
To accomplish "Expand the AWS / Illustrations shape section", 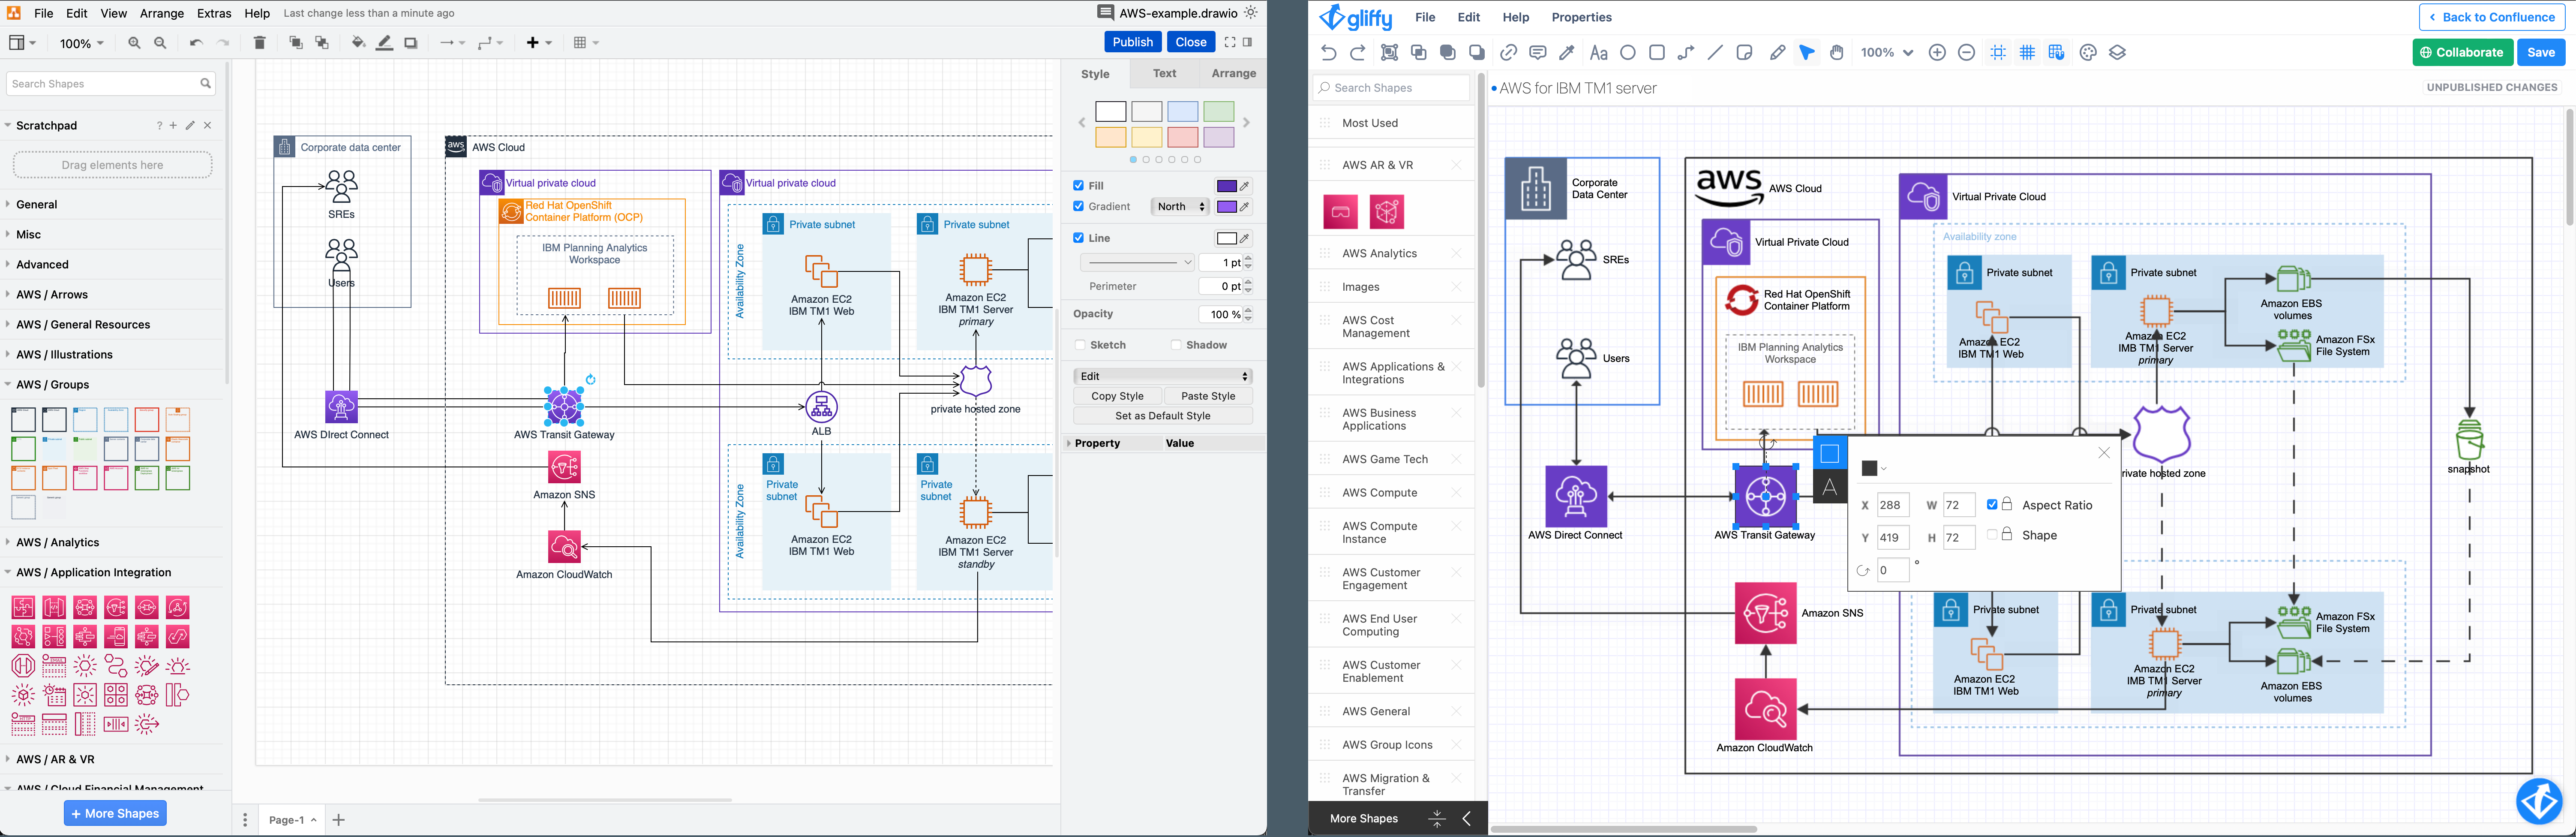I will point(64,354).
